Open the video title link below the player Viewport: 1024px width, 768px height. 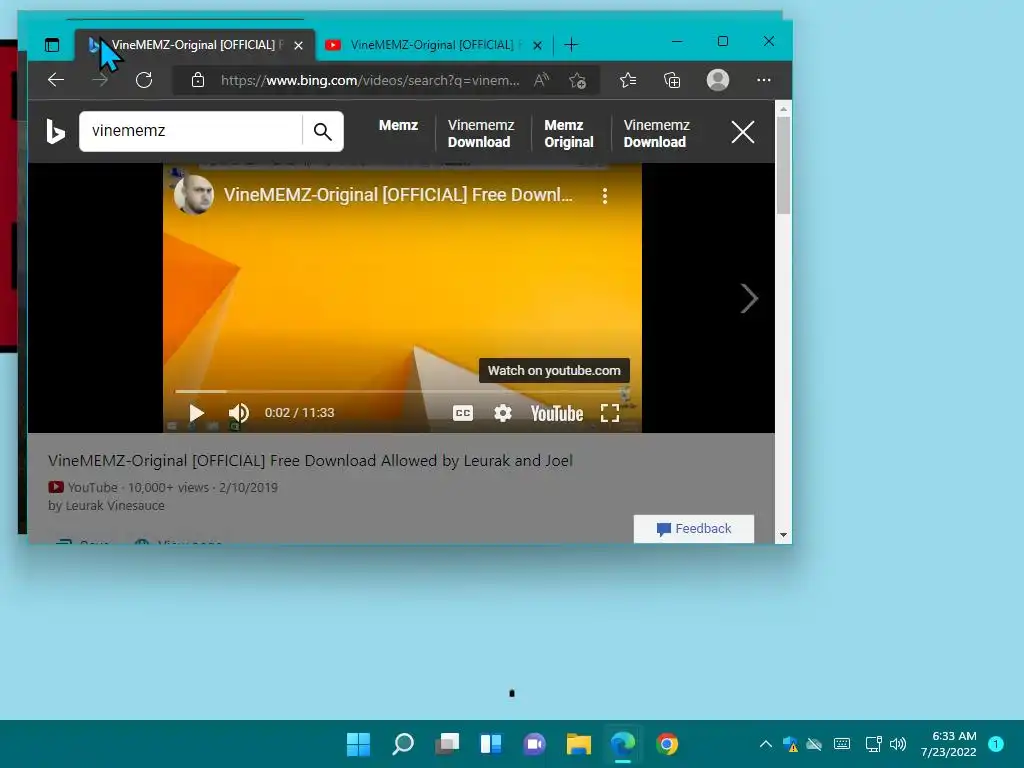coord(310,460)
